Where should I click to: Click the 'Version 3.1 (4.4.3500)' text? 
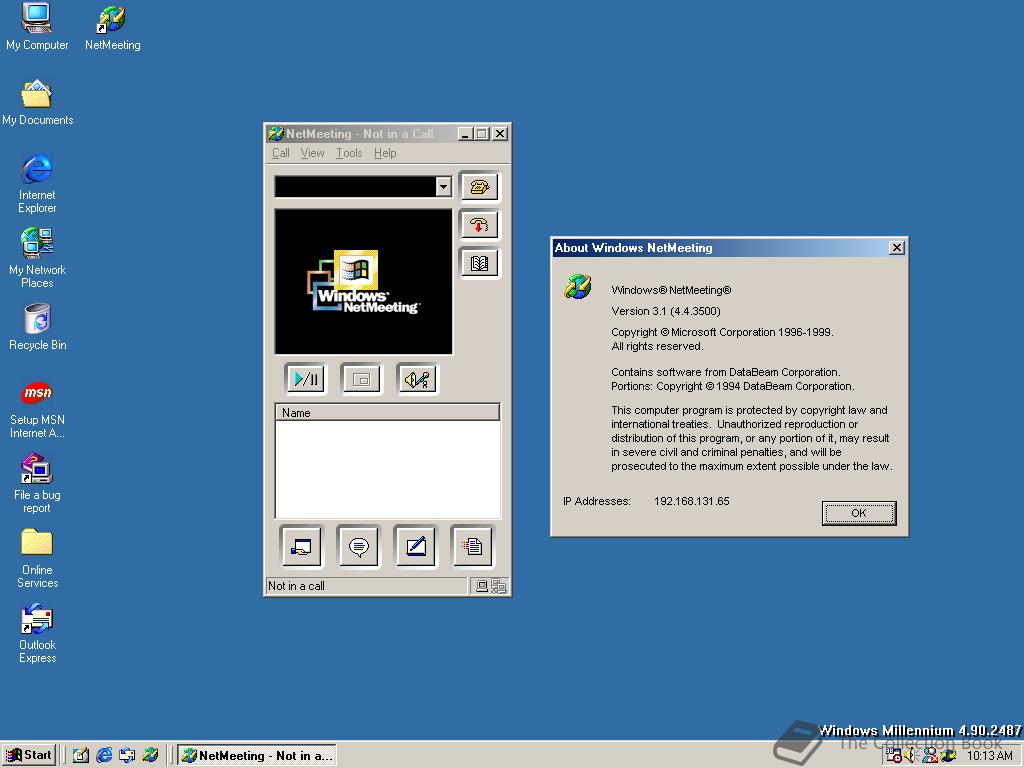point(666,311)
